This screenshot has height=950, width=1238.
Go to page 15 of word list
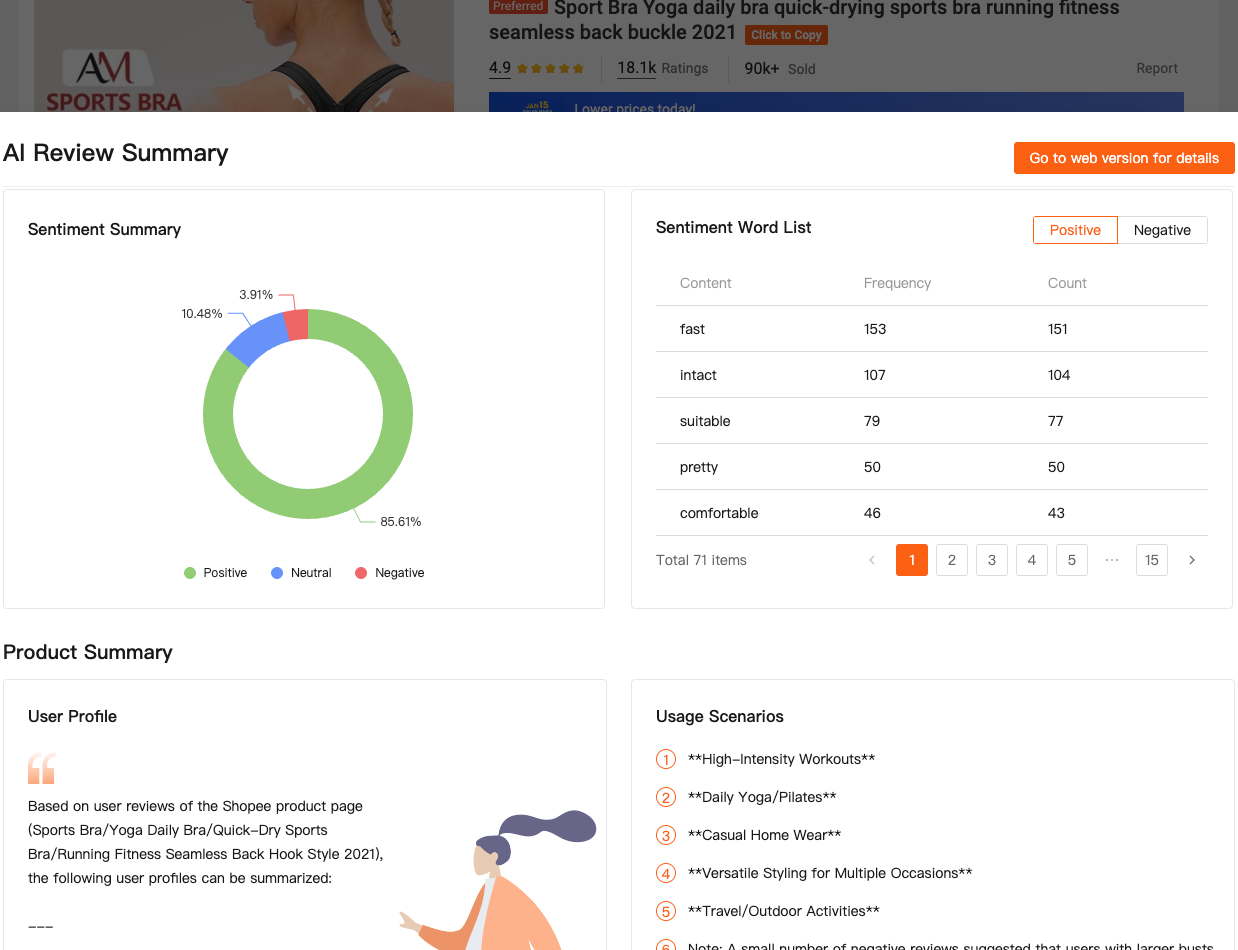click(x=1151, y=560)
